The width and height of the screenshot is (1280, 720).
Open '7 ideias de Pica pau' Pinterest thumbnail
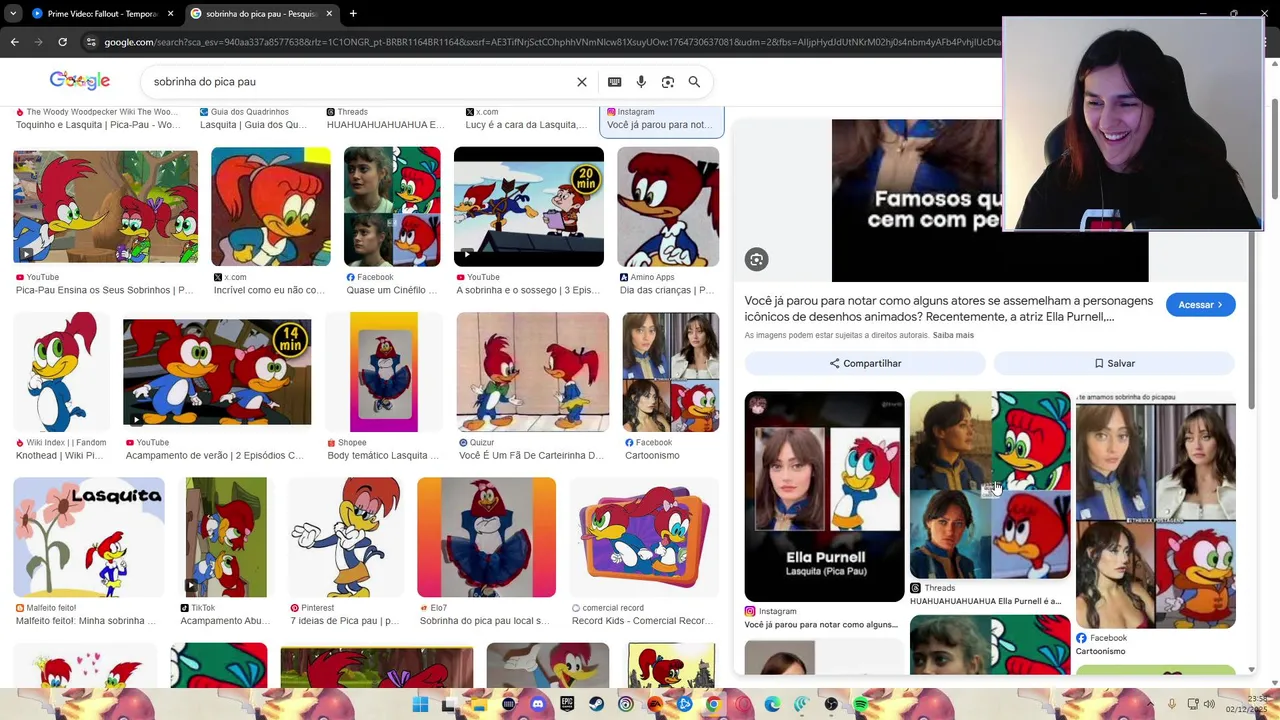[346, 537]
